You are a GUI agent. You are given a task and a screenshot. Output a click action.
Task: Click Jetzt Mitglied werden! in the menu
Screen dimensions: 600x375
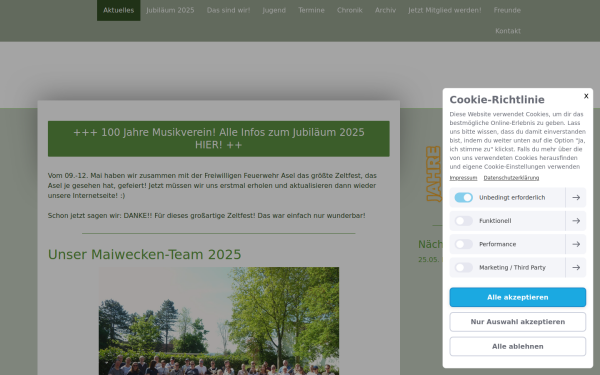pos(445,10)
